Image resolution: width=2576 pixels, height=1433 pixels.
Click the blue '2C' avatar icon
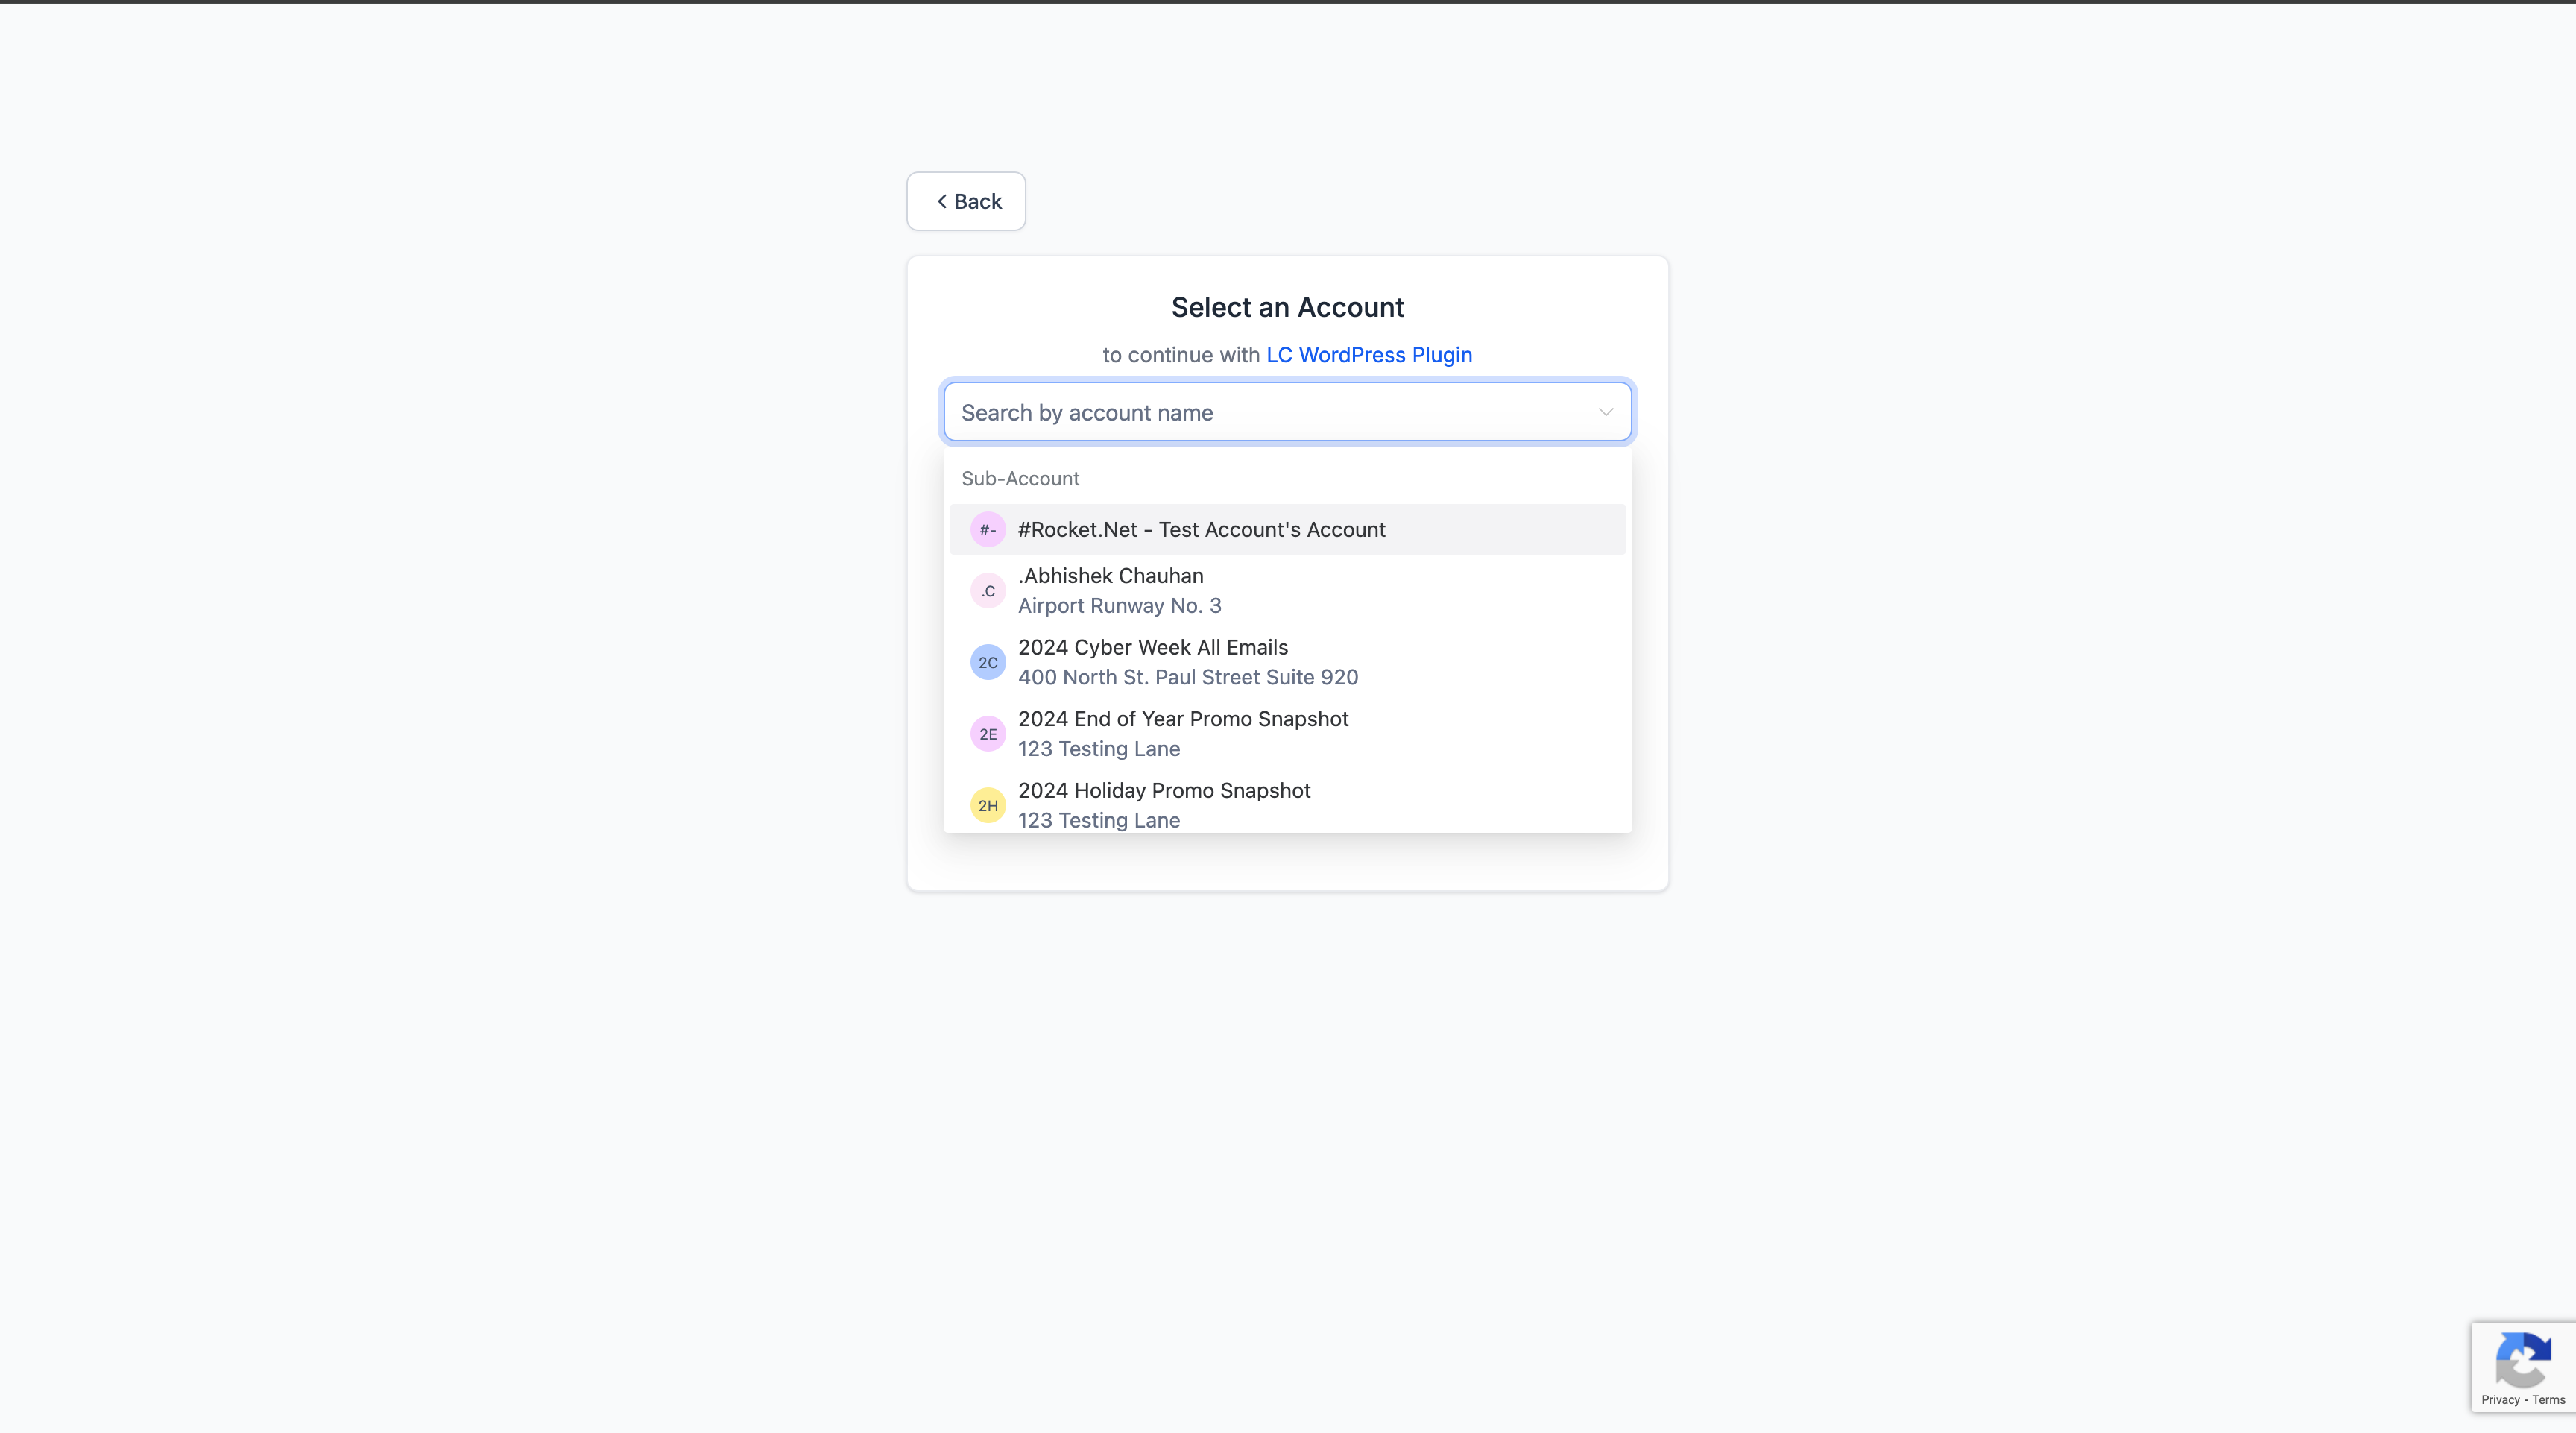tap(987, 663)
